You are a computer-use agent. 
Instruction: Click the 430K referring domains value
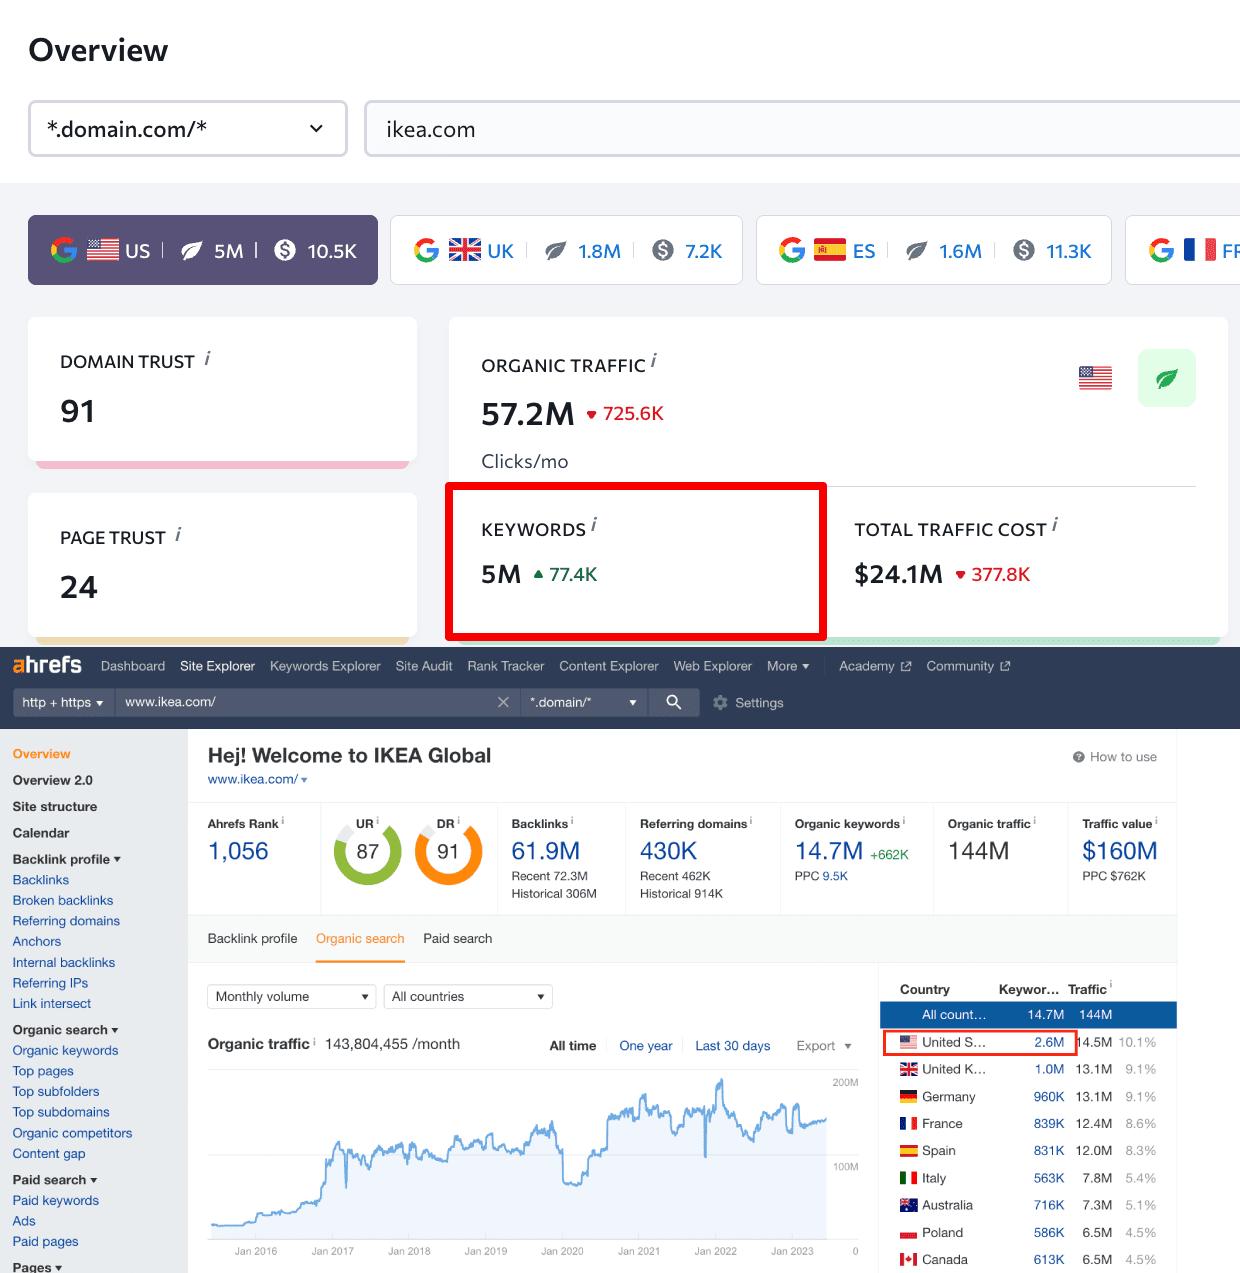click(668, 851)
